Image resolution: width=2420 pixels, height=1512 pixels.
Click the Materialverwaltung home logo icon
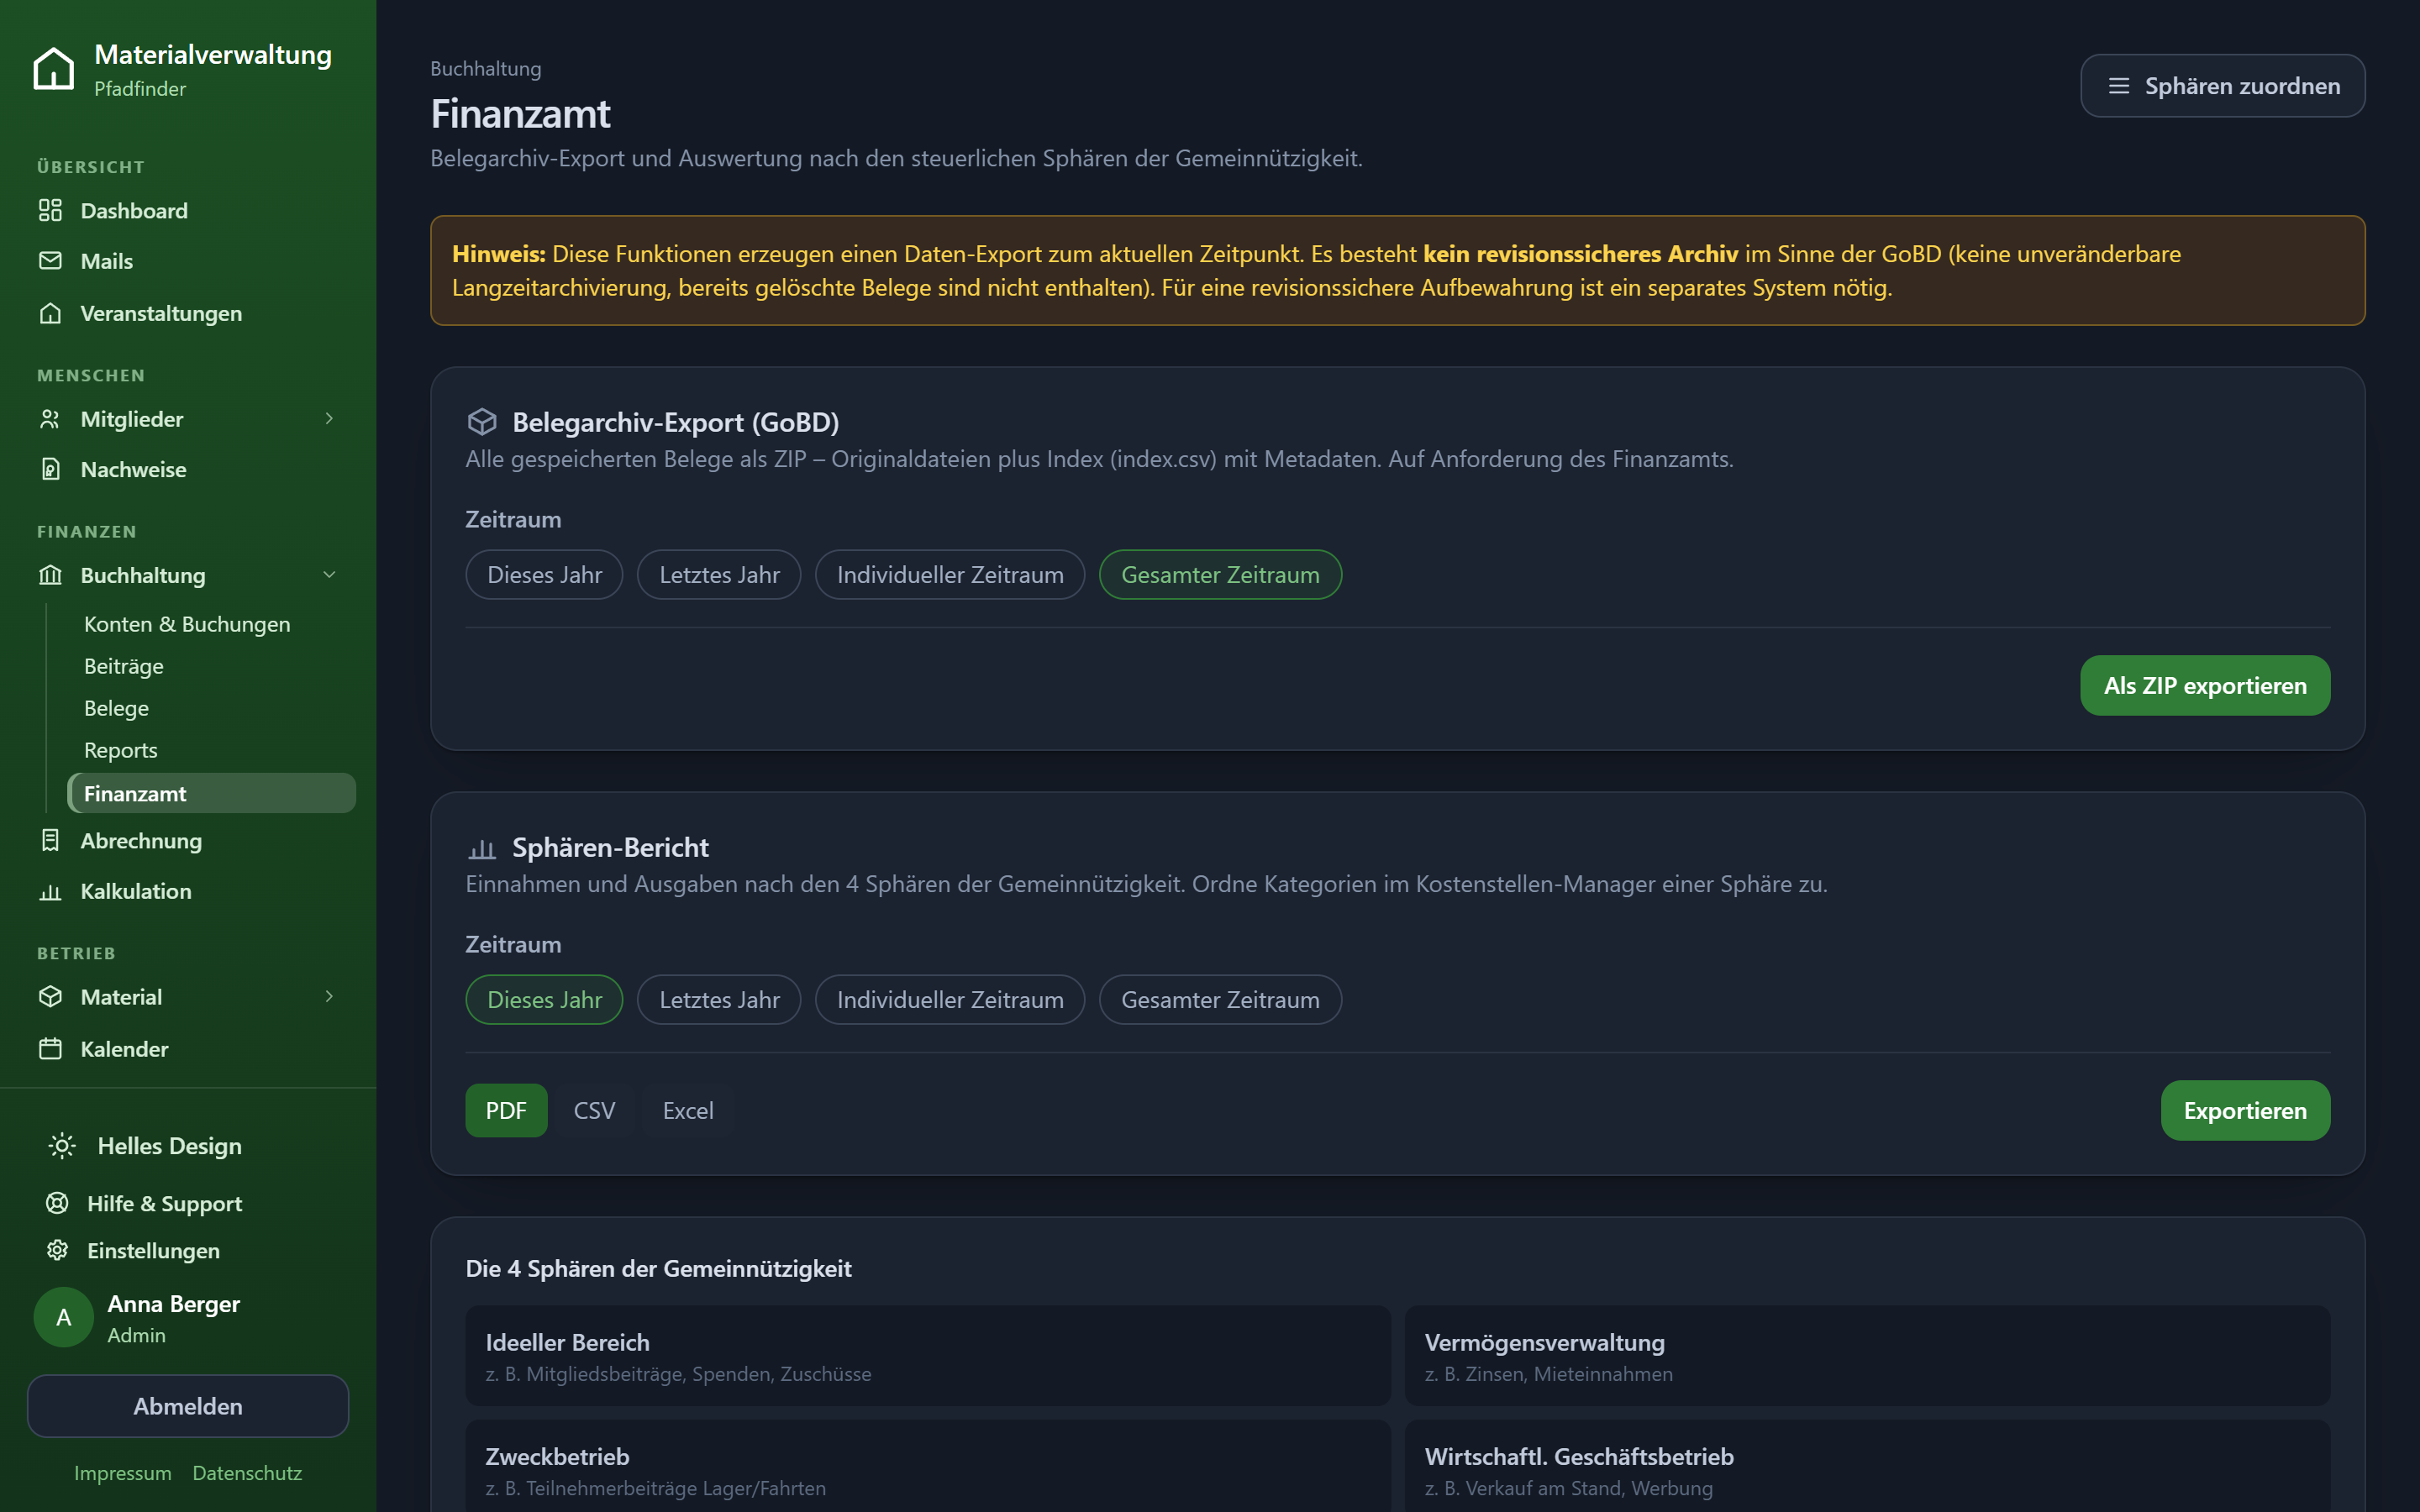[x=54, y=69]
